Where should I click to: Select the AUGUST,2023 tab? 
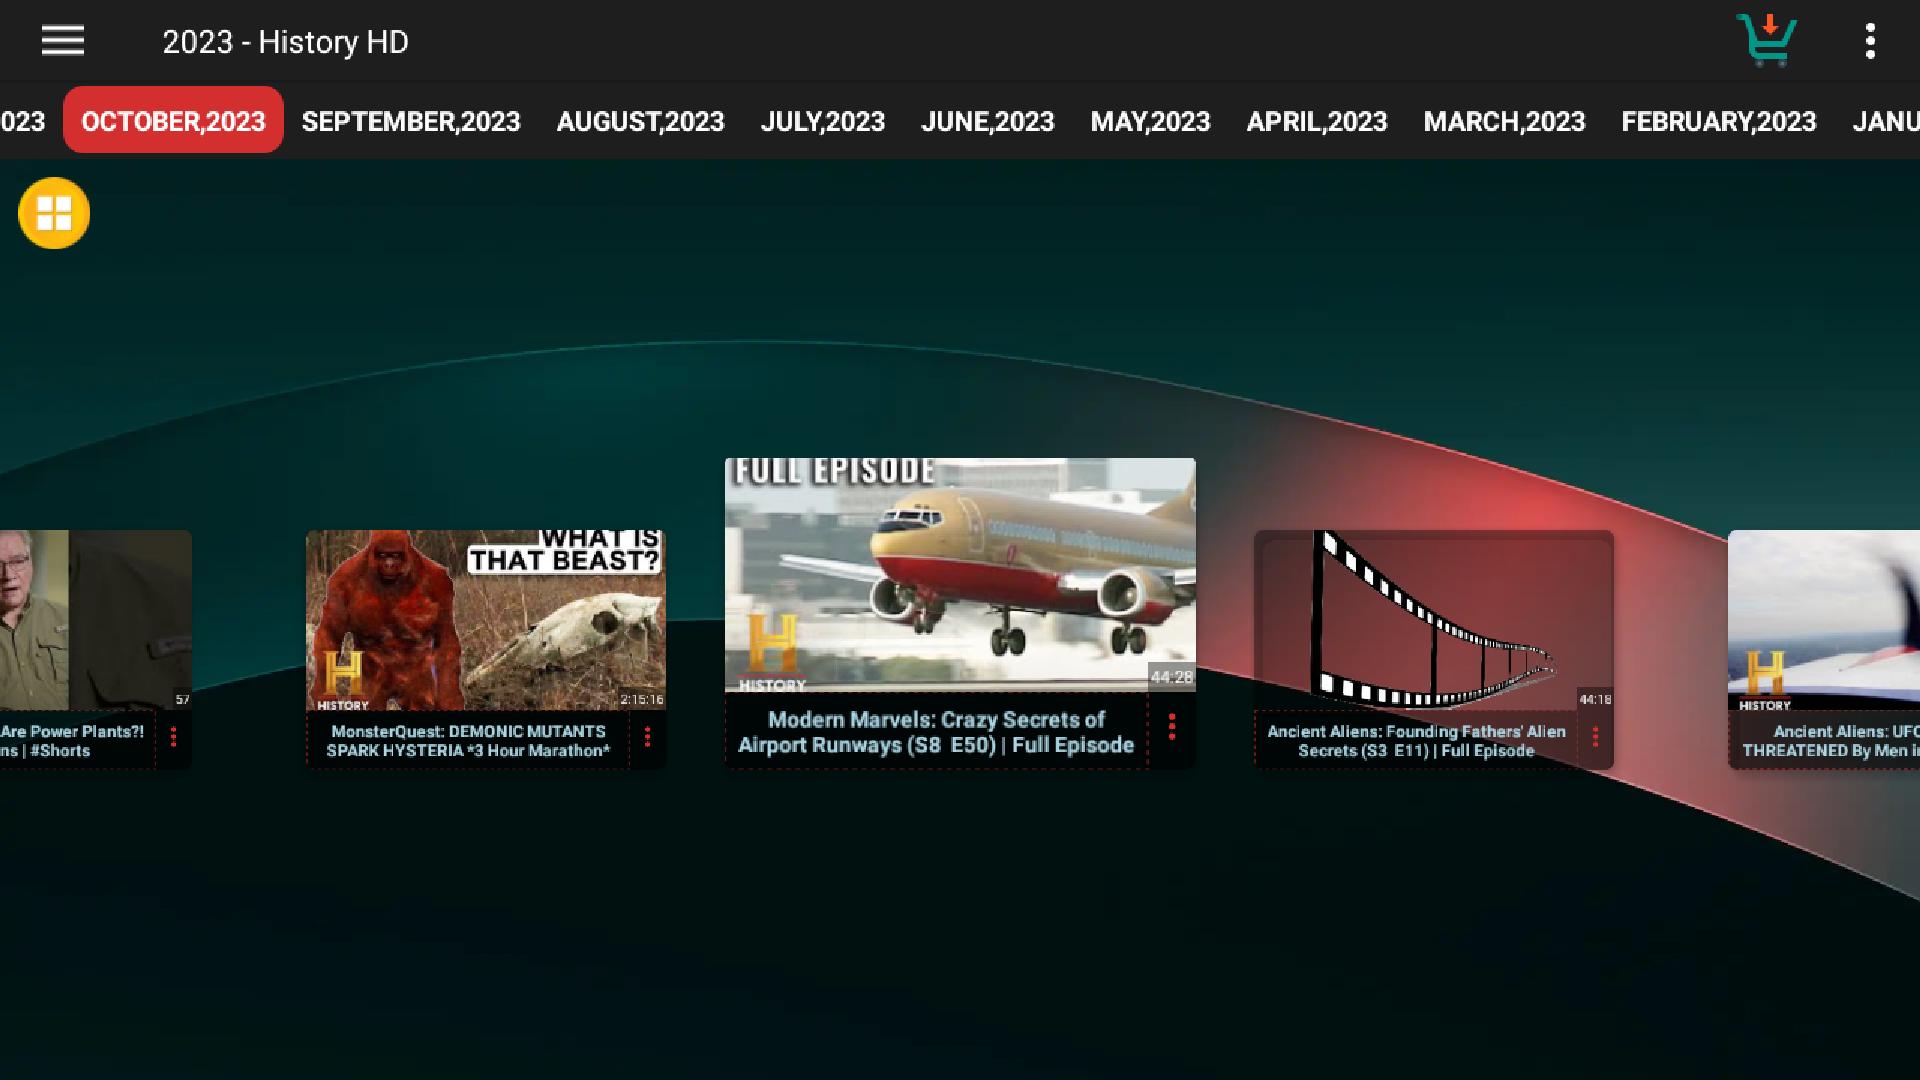[640, 121]
